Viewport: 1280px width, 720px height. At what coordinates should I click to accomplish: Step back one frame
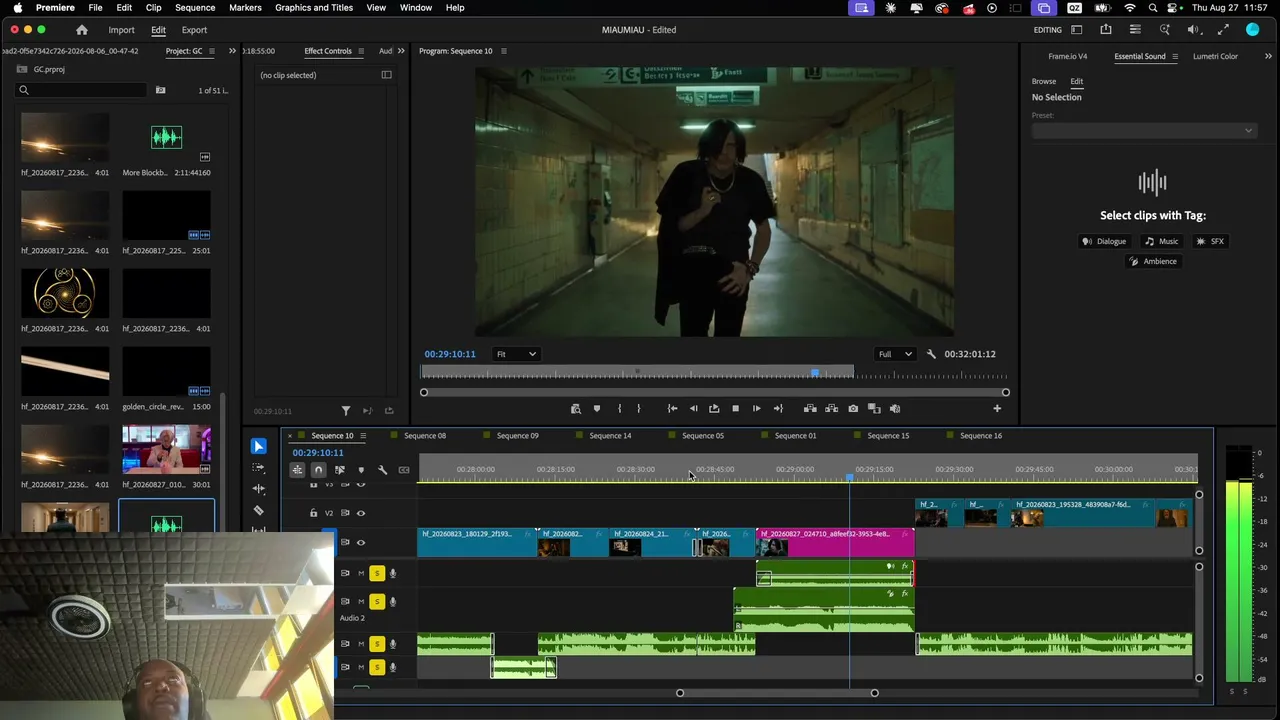[x=693, y=408]
